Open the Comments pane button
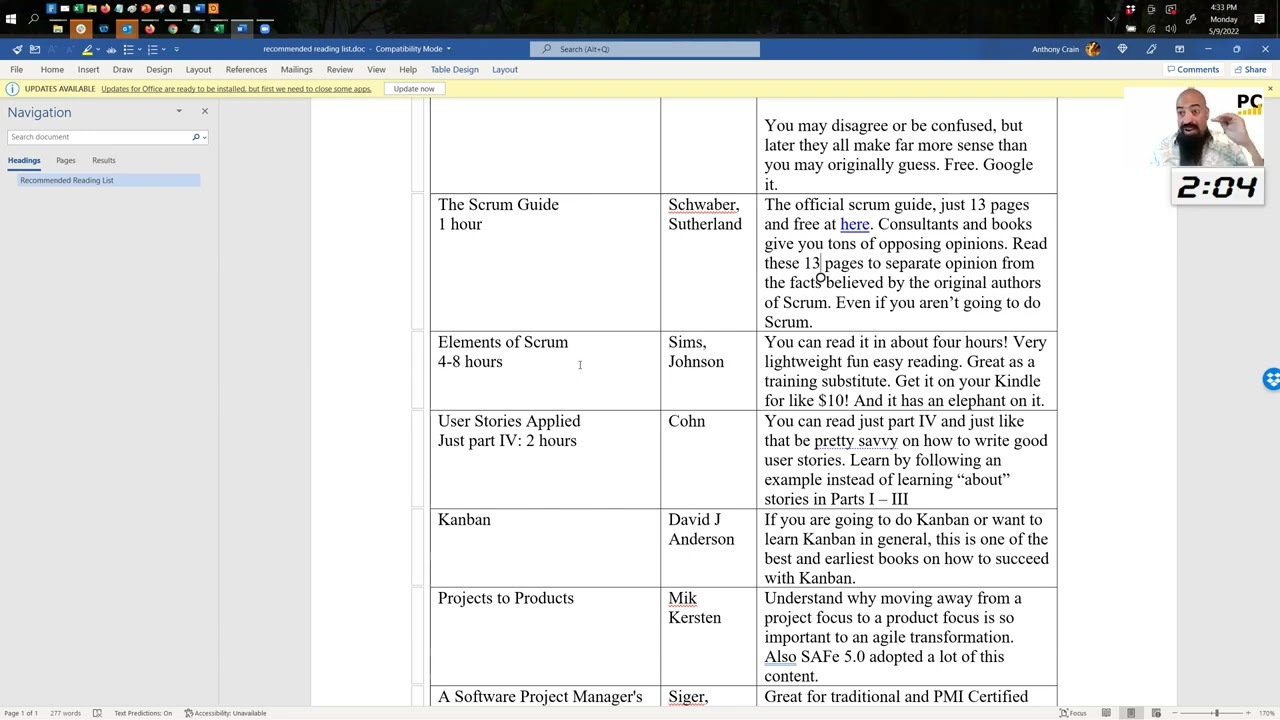 (x=1193, y=69)
